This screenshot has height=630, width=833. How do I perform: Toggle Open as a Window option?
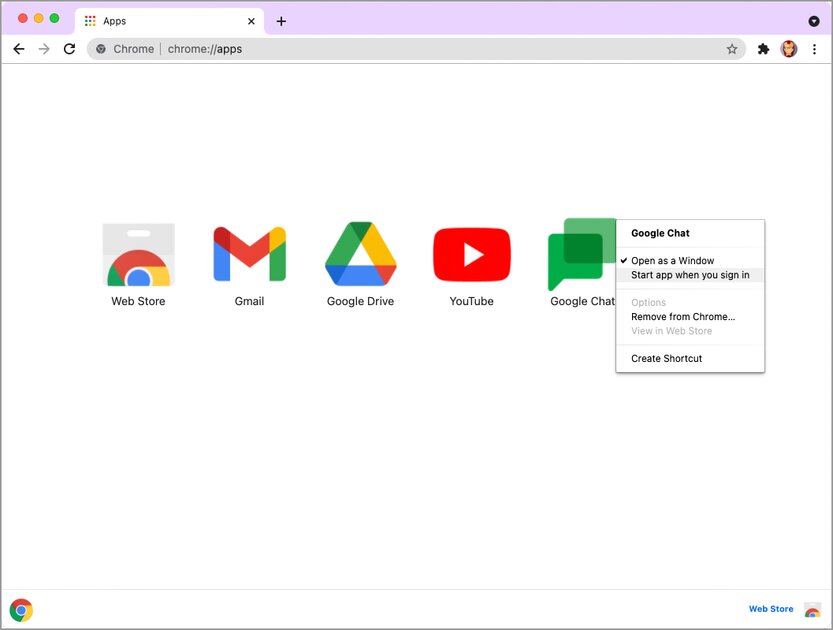[690, 261]
